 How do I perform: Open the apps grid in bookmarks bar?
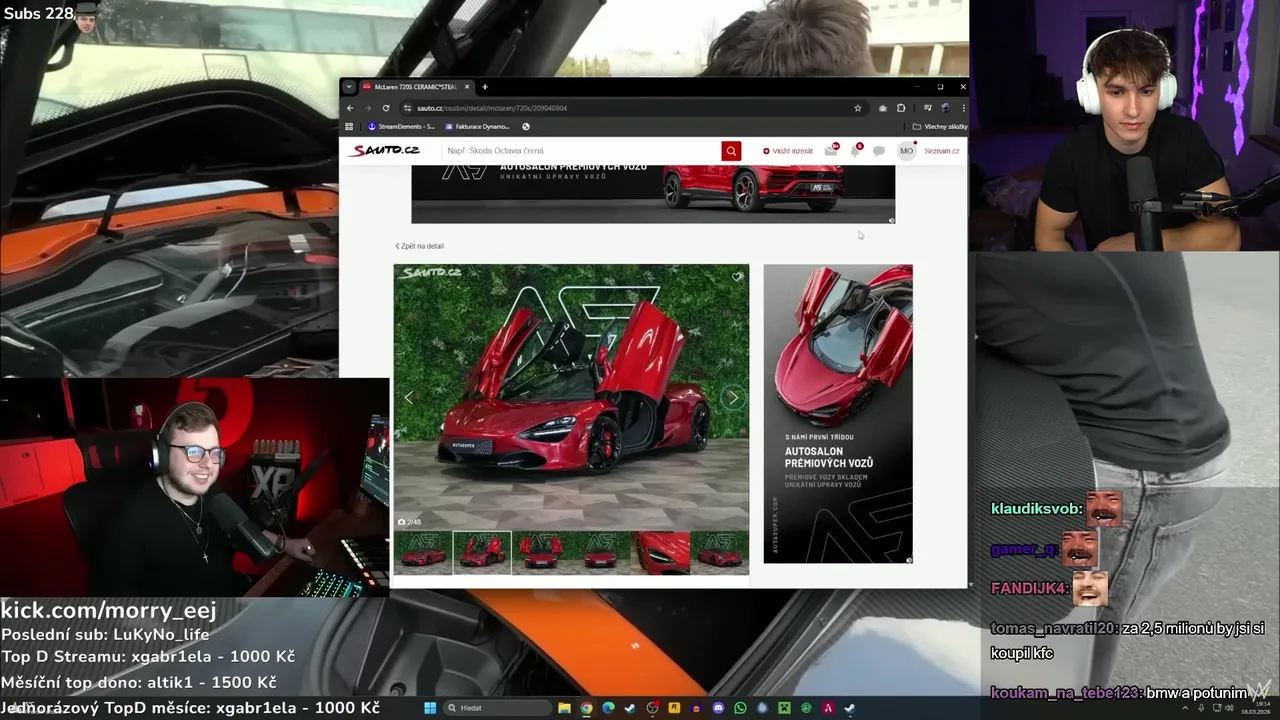coord(349,127)
